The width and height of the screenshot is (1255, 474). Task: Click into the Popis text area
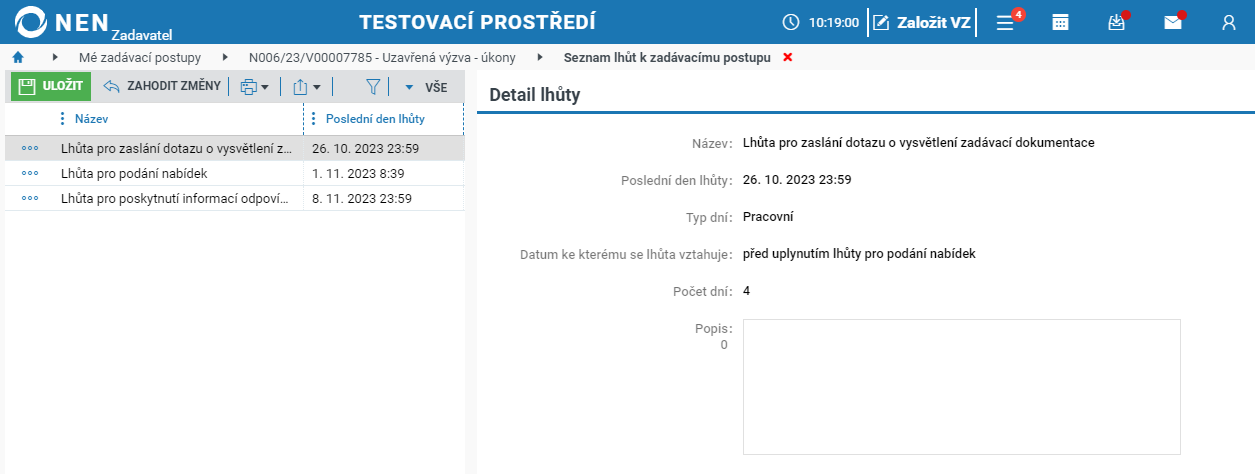click(x=961, y=387)
